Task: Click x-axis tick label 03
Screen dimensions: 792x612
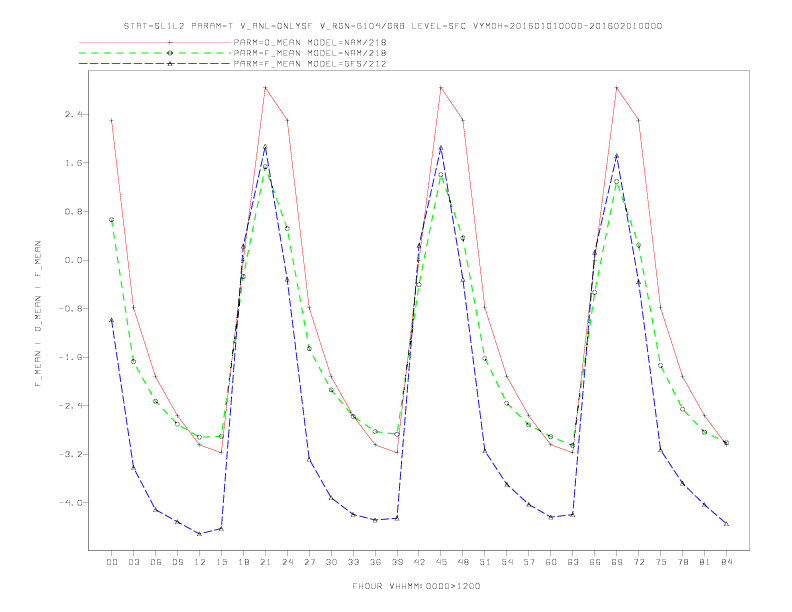Action: 133,562
